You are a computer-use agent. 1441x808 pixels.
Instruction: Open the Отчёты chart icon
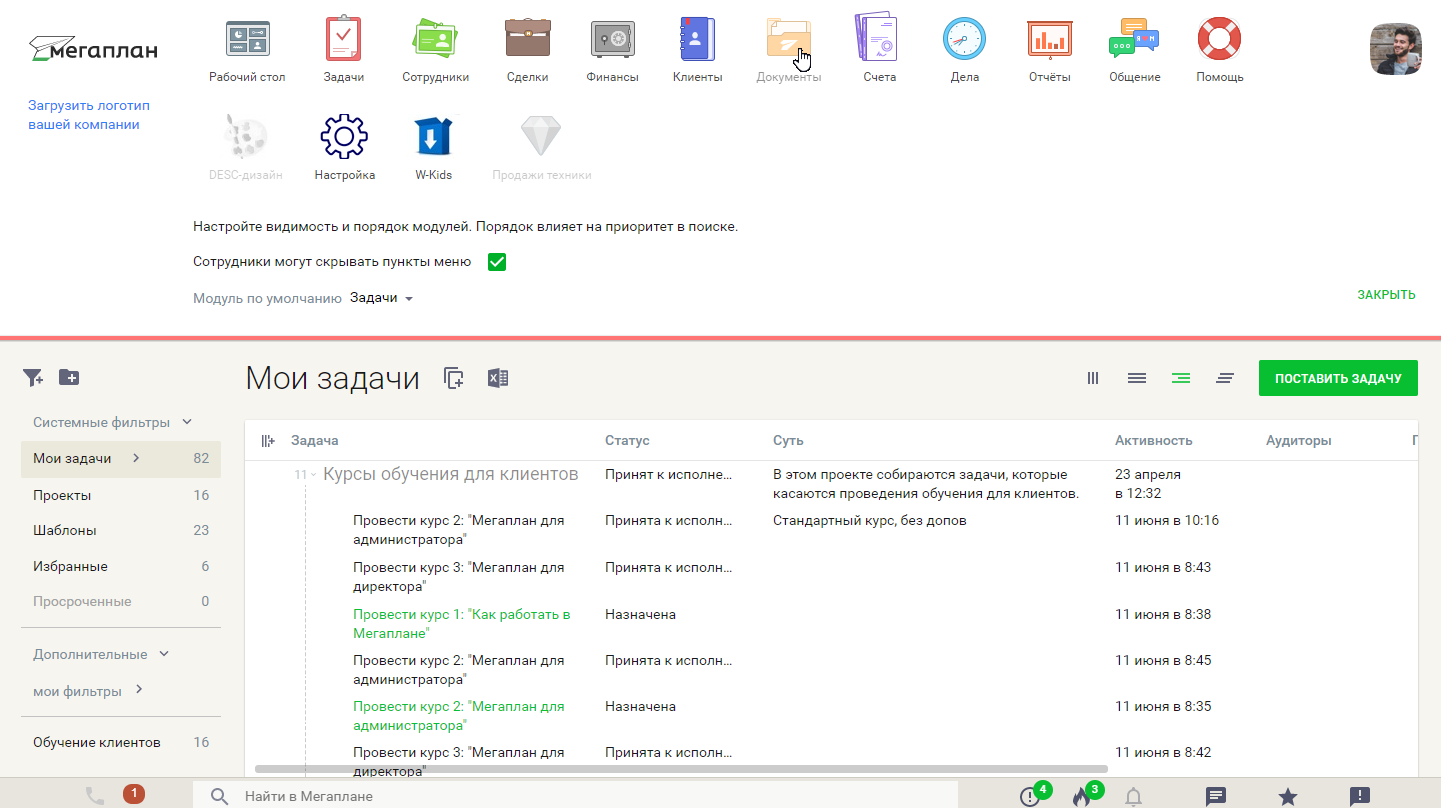[x=1049, y=38]
